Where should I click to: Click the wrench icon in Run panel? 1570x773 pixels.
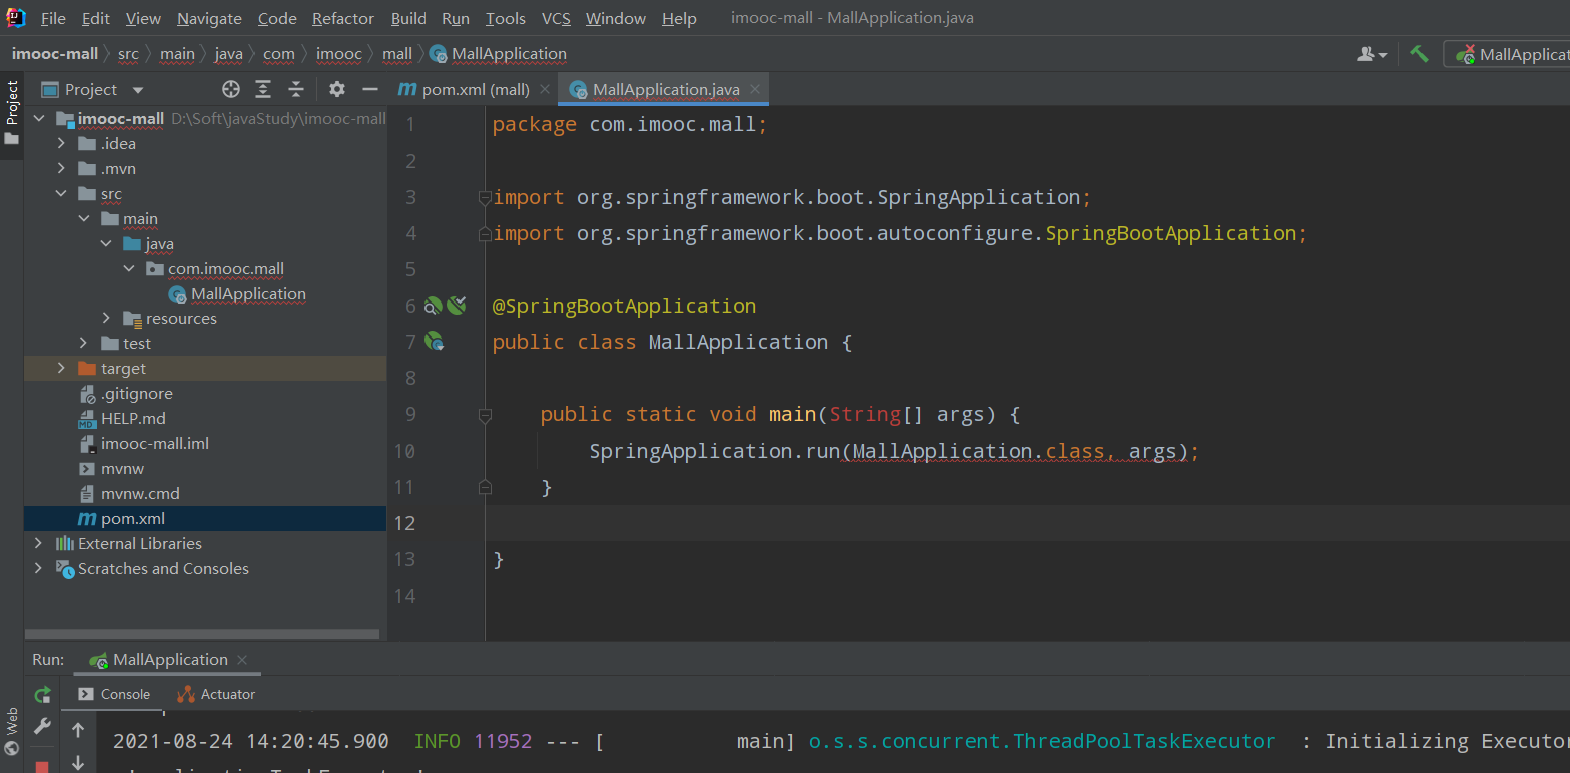point(42,727)
